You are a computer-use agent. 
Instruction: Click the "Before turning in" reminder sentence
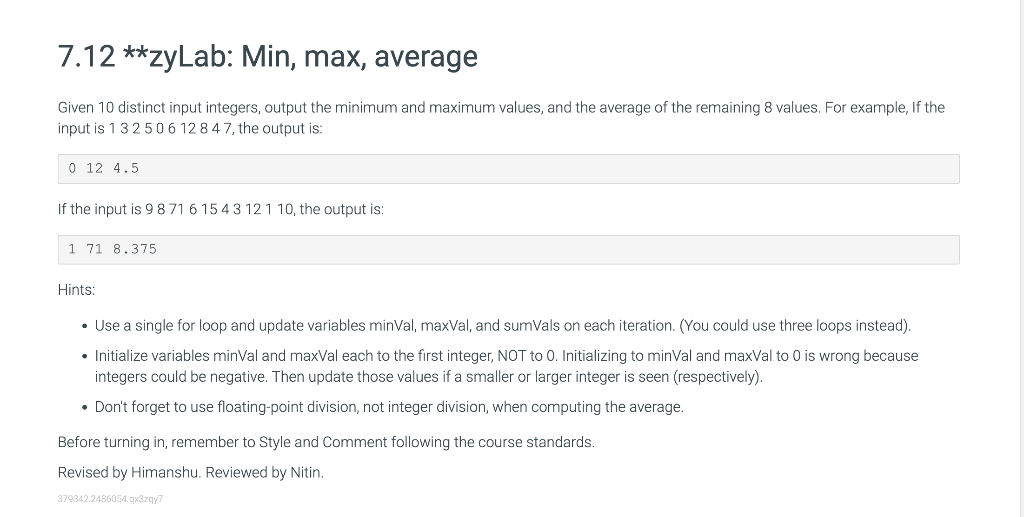point(326,443)
